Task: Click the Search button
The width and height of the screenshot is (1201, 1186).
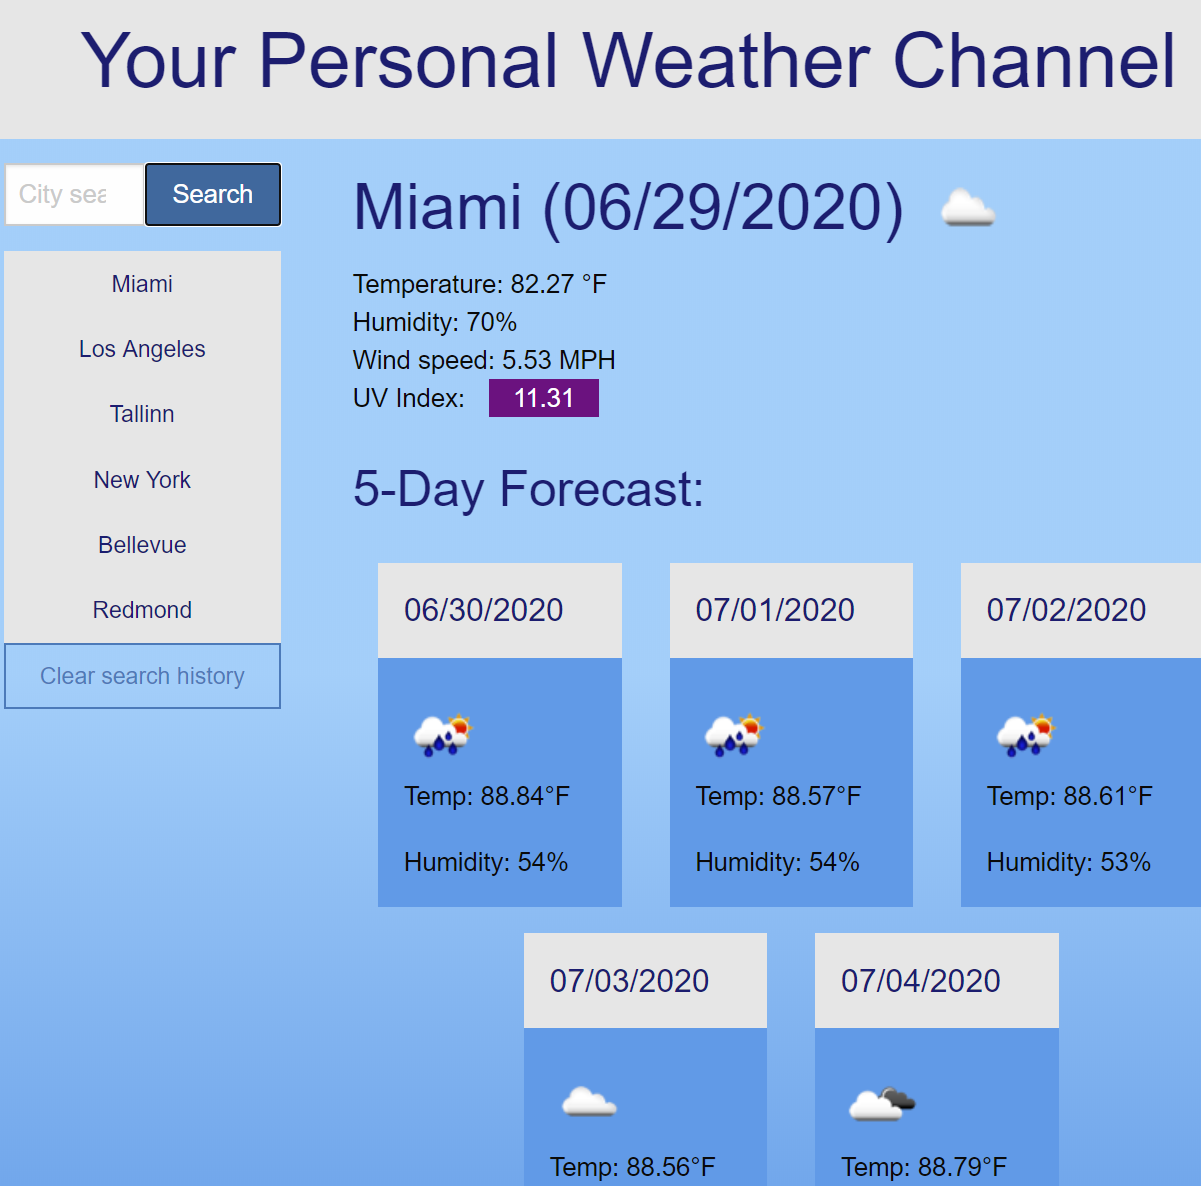Action: coord(212,194)
